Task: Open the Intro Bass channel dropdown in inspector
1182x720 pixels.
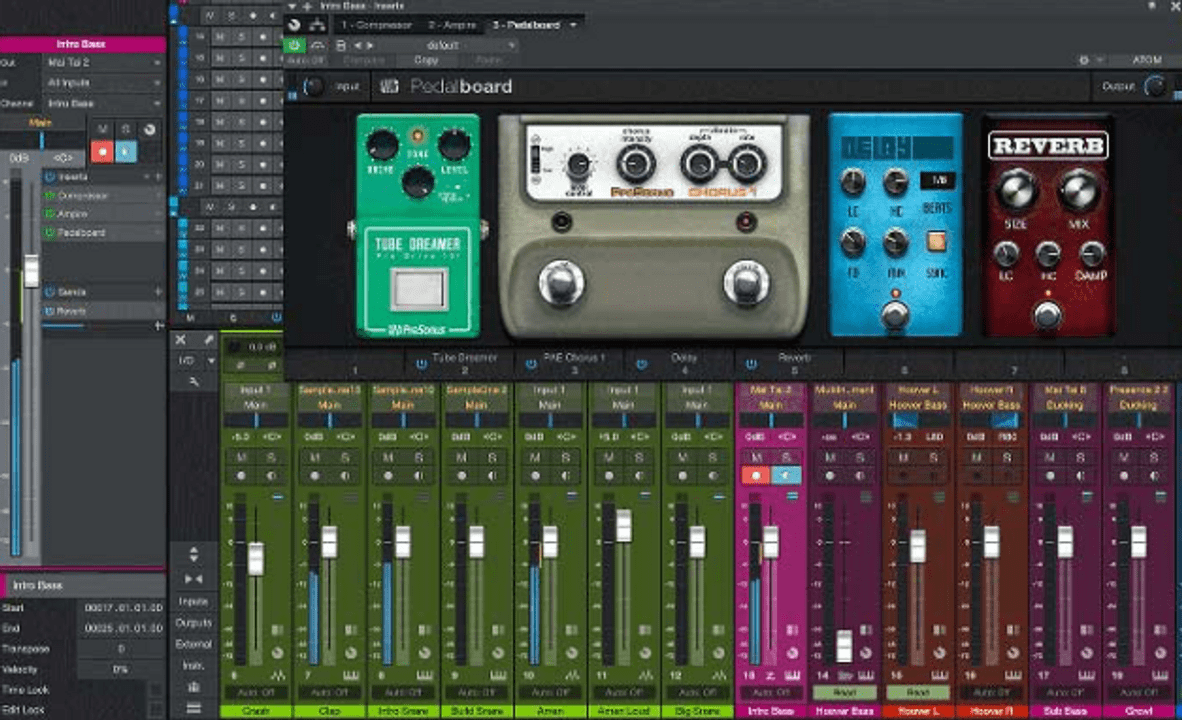Action: [x=103, y=103]
